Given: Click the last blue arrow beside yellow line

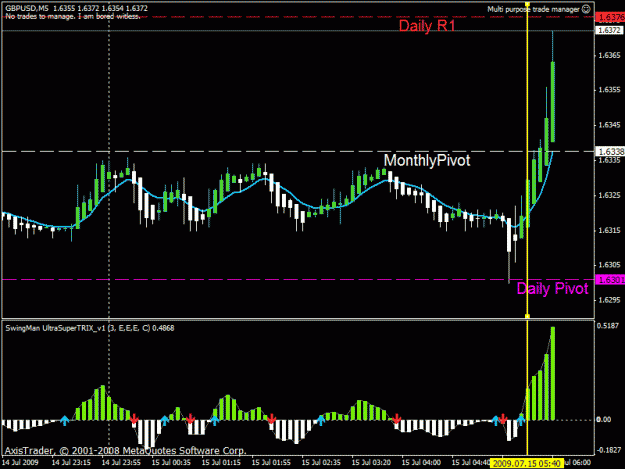Looking at the screenshot, I should (521, 420).
